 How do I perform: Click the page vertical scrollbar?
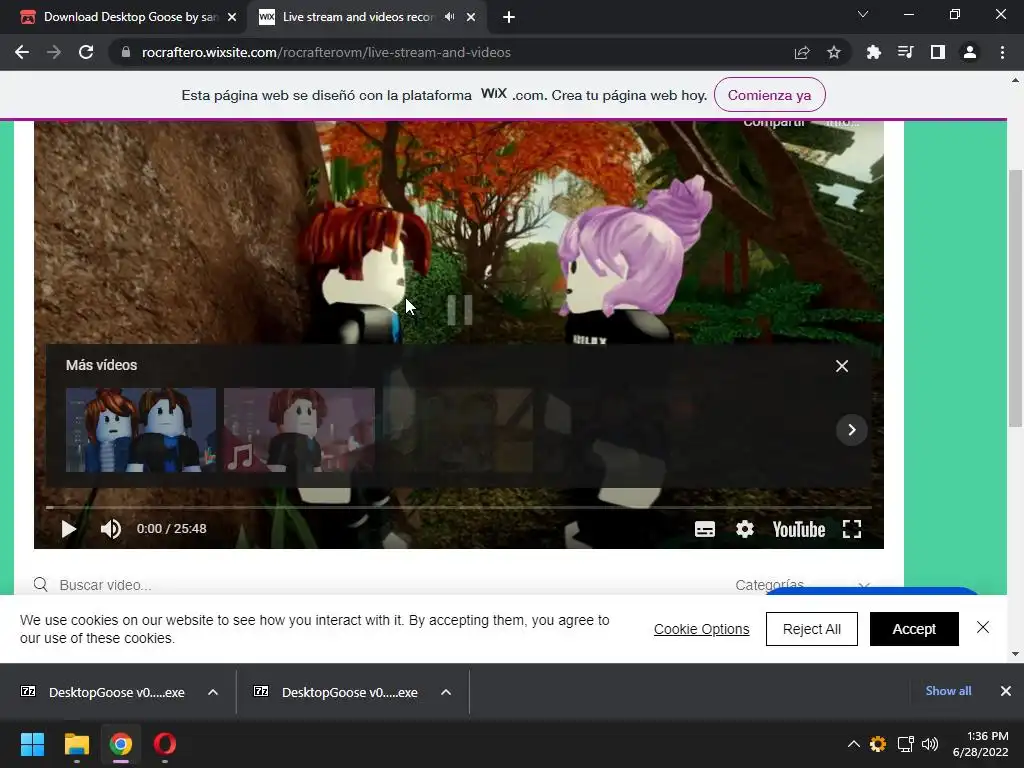click(x=1015, y=298)
